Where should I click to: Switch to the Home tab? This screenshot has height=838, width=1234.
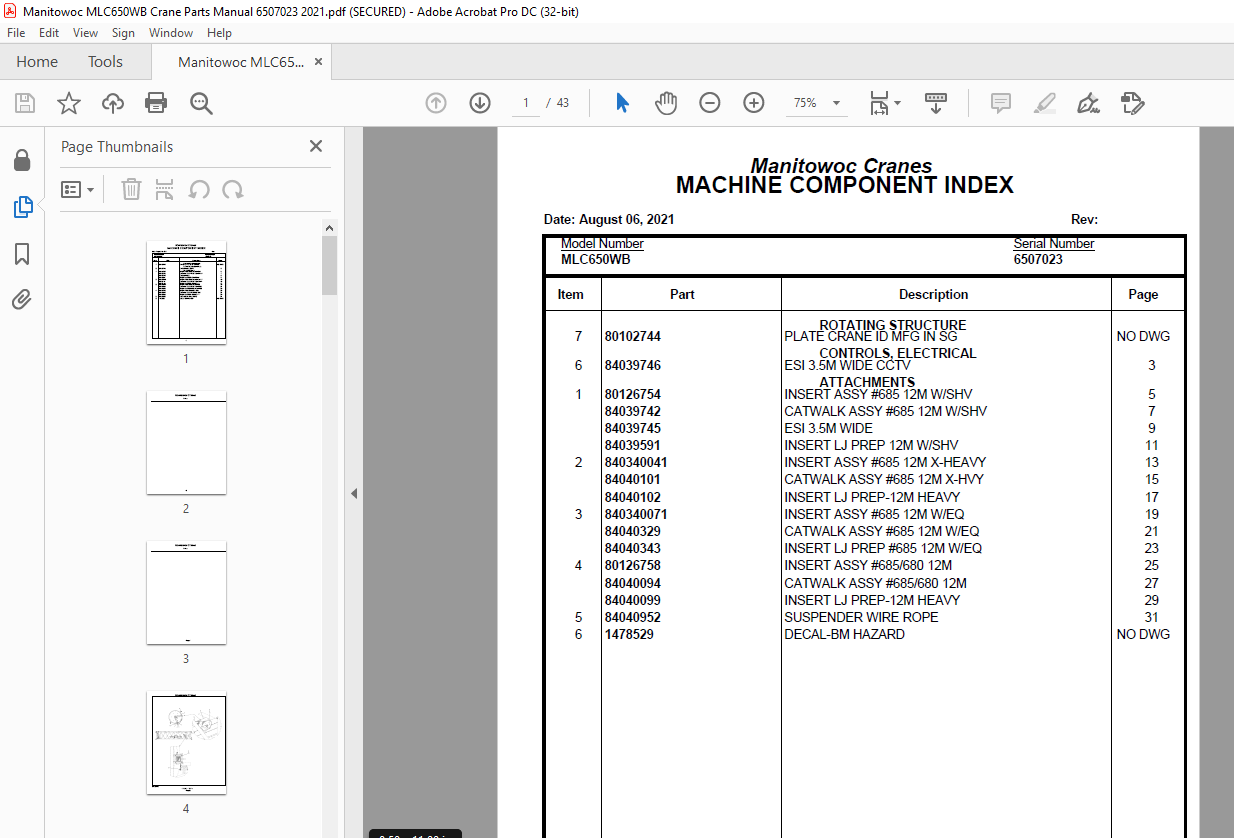click(x=37, y=62)
